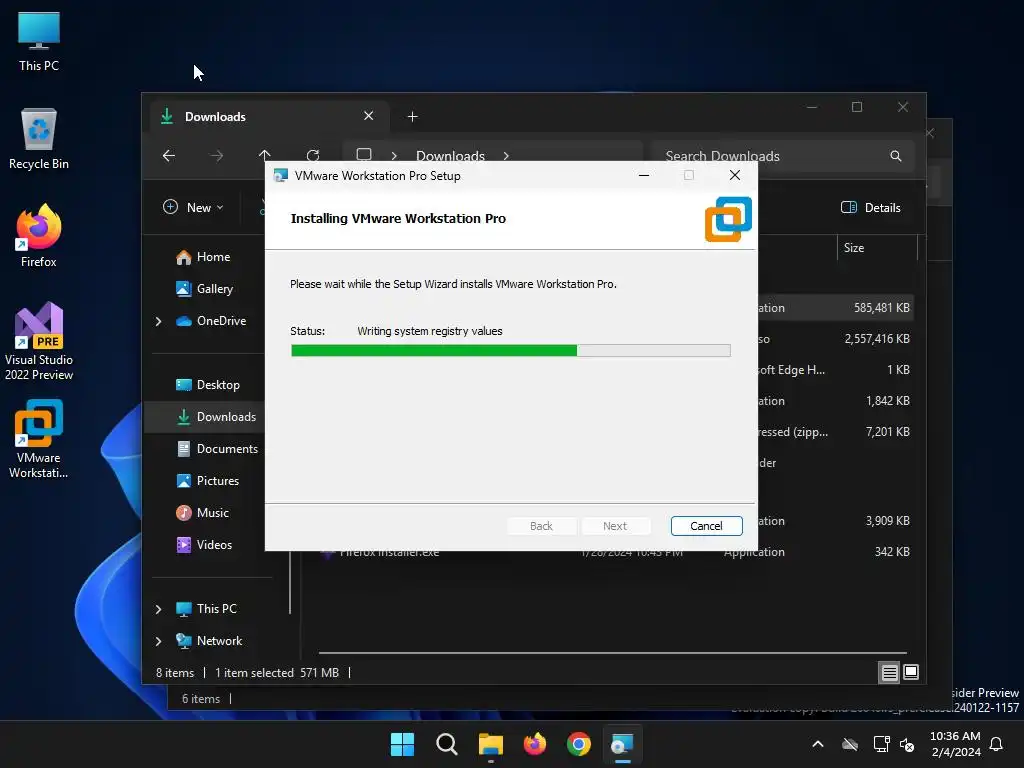The height and width of the screenshot is (768, 1024).
Task: Open network status tray icon
Action: [881, 744]
